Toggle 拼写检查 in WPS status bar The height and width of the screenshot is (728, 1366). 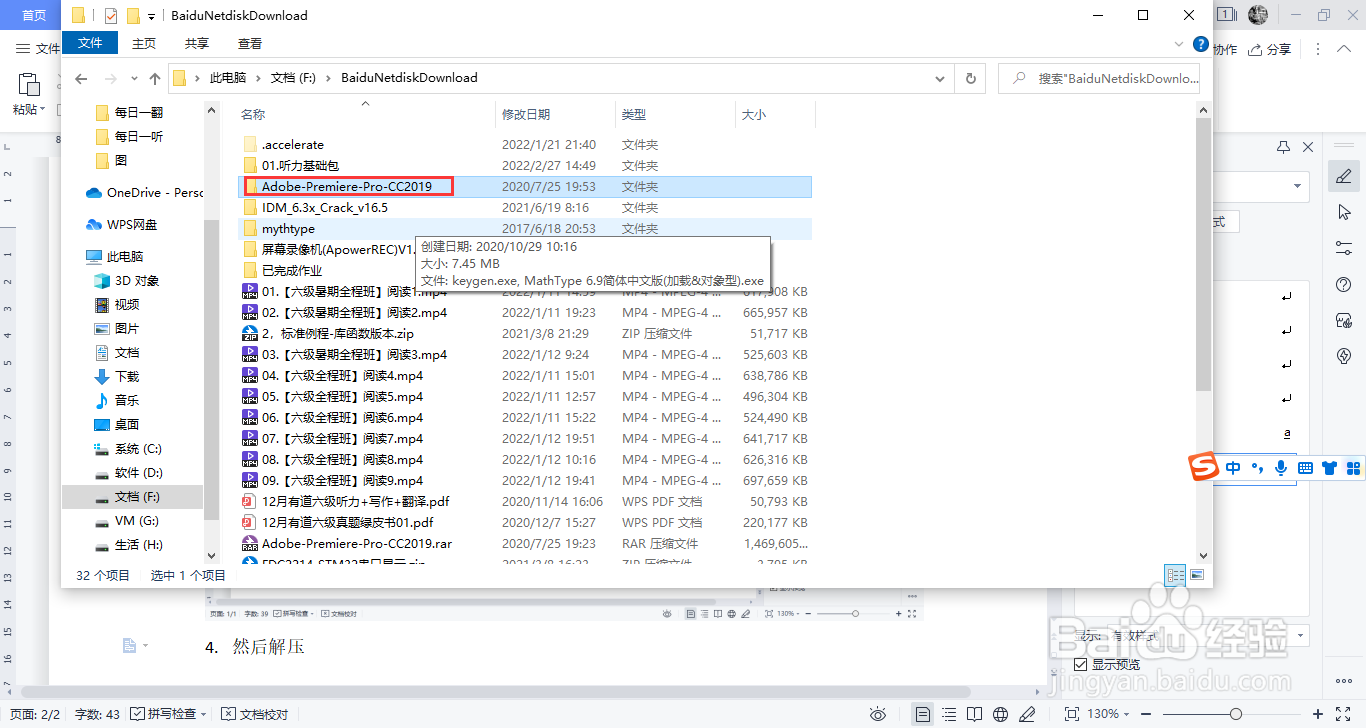[169, 714]
